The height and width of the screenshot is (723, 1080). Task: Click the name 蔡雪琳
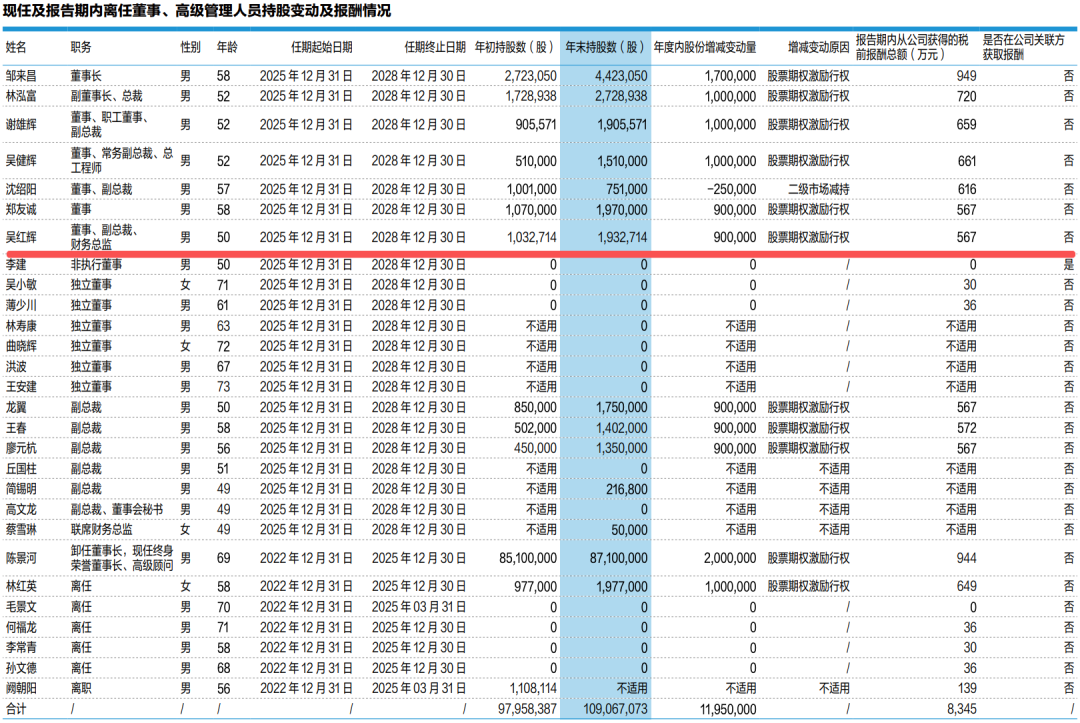(x=21, y=530)
